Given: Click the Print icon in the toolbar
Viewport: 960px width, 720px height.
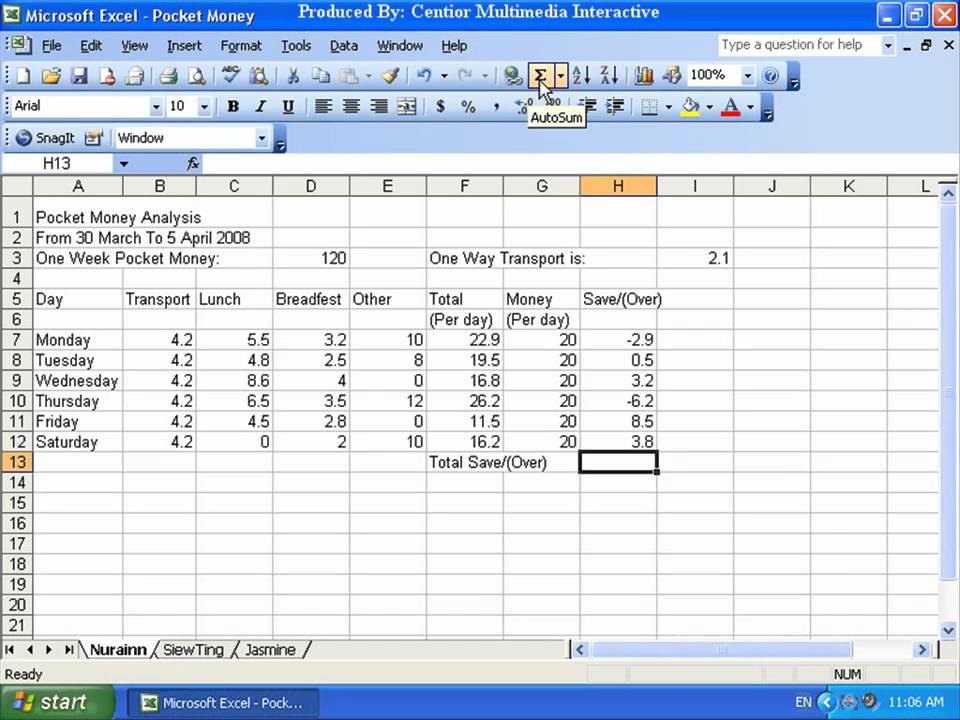Looking at the screenshot, I should click(x=168, y=76).
